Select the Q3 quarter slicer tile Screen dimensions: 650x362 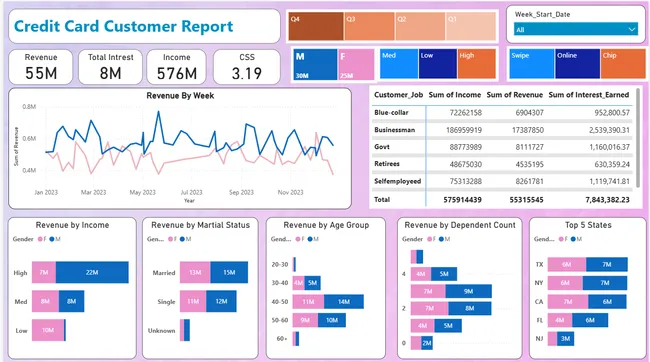(x=369, y=26)
